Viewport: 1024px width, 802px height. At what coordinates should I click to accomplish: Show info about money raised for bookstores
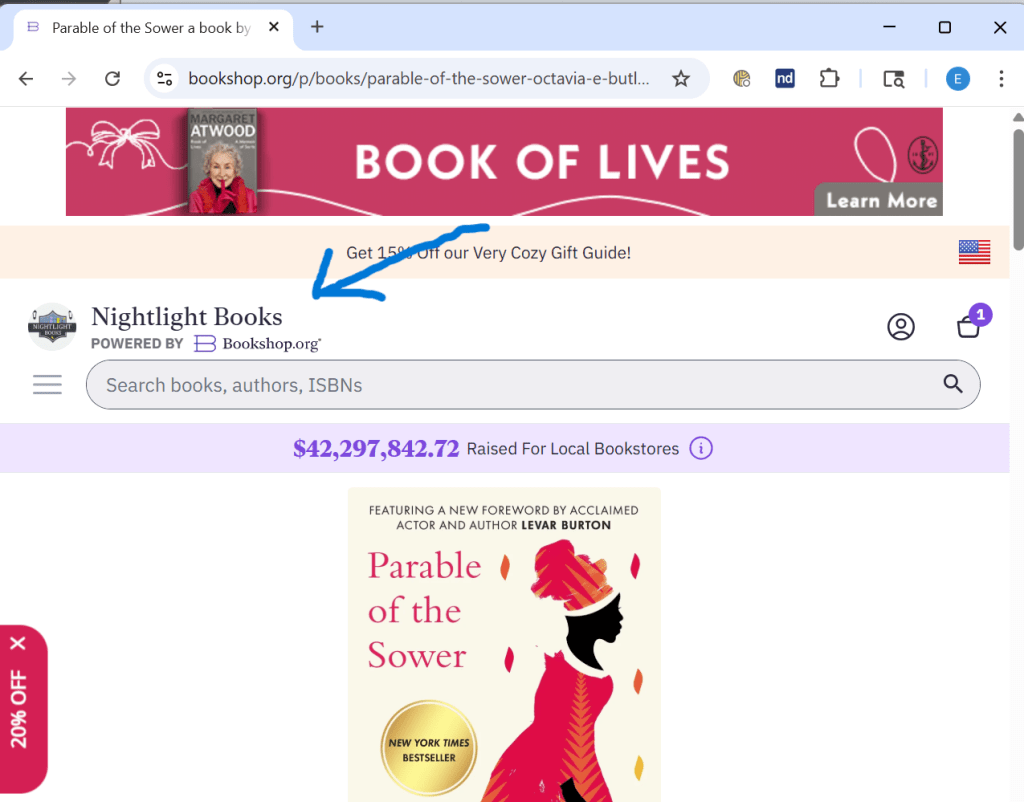point(702,448)
